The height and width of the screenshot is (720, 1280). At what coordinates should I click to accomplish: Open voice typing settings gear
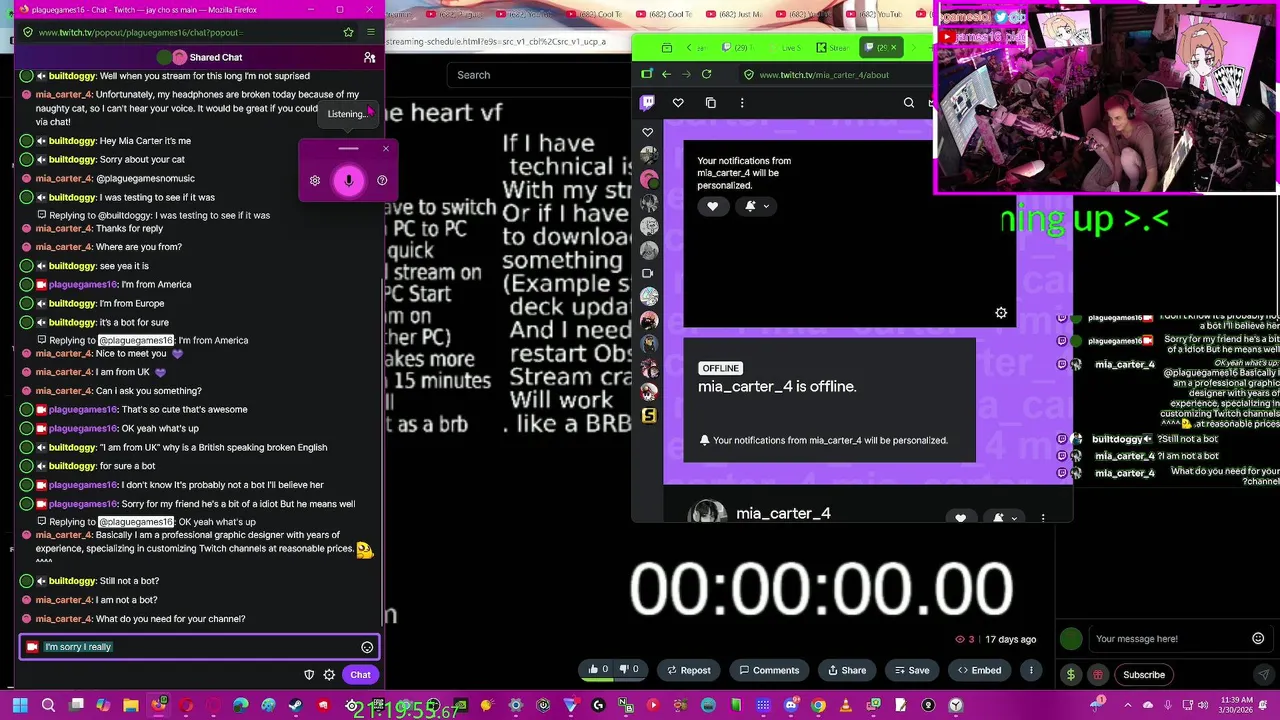point(315,180)
